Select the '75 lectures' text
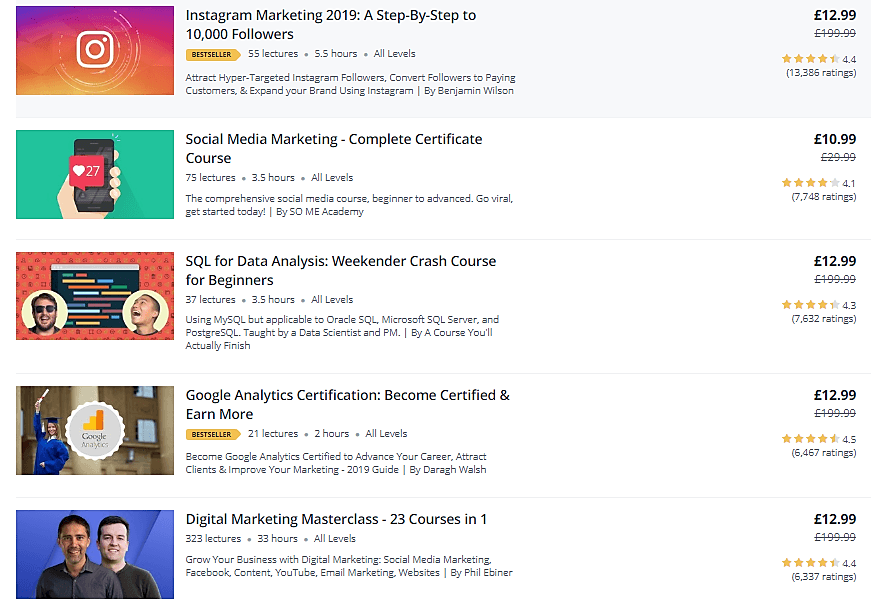 click(x=210, y=178)
